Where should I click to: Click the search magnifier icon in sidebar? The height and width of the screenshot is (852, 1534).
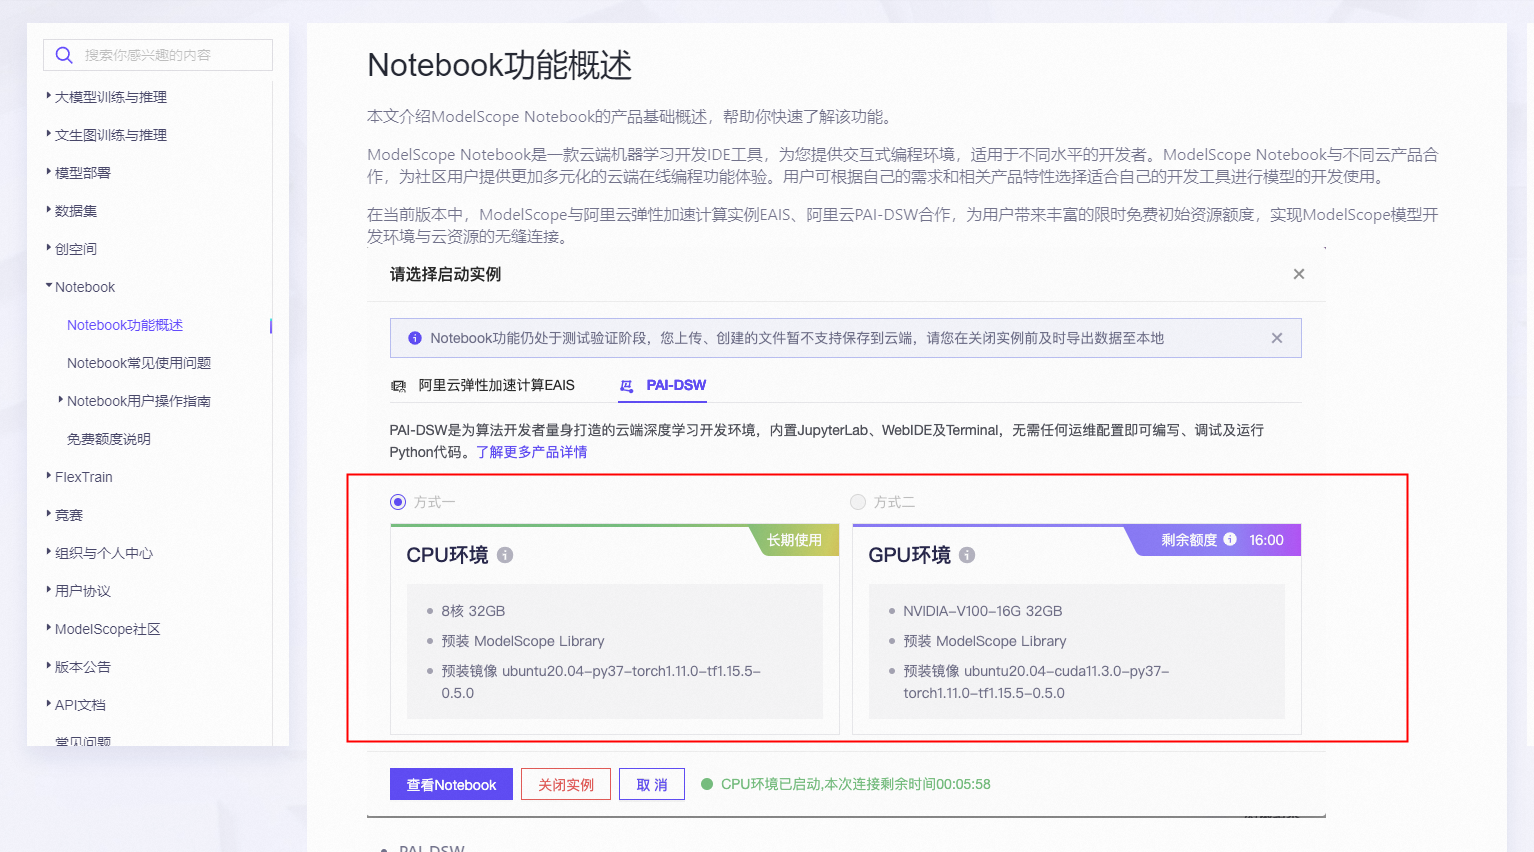pyautogui.click(x=63, y=55)
